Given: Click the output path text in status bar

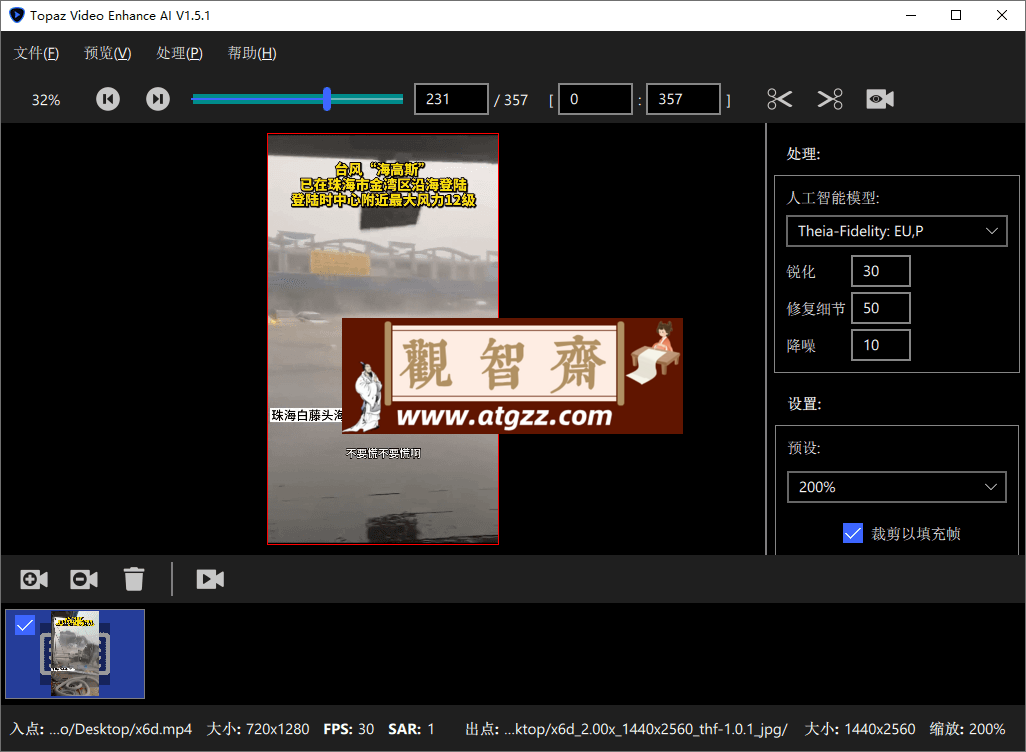Looking at the screenshot, I should click(646, 729).
